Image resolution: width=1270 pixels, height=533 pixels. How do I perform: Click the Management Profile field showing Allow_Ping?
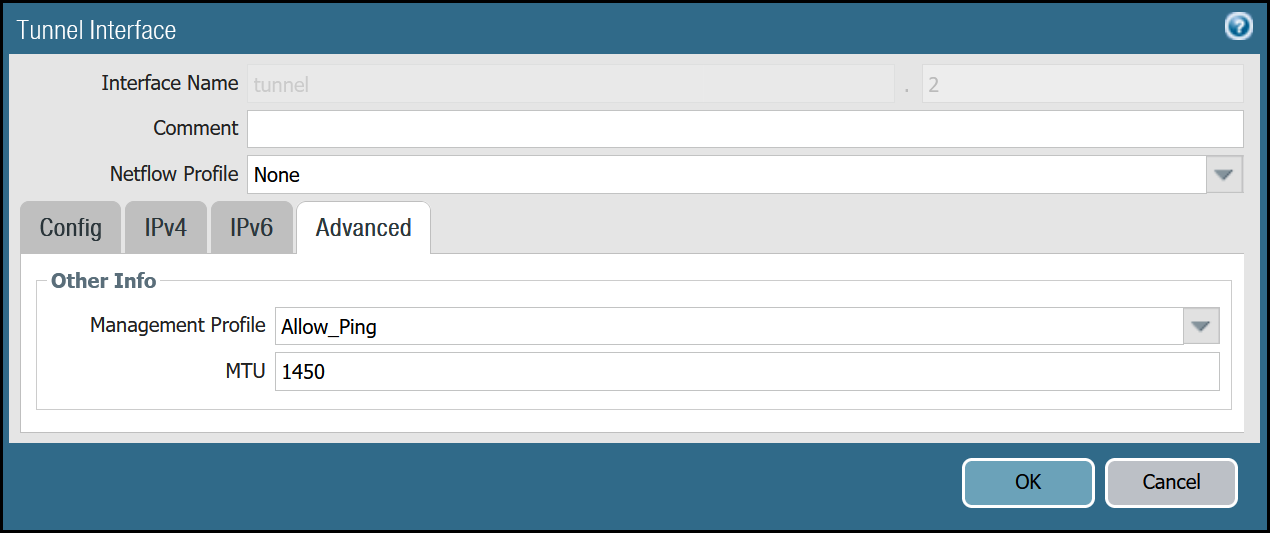(x=728, y=326)
